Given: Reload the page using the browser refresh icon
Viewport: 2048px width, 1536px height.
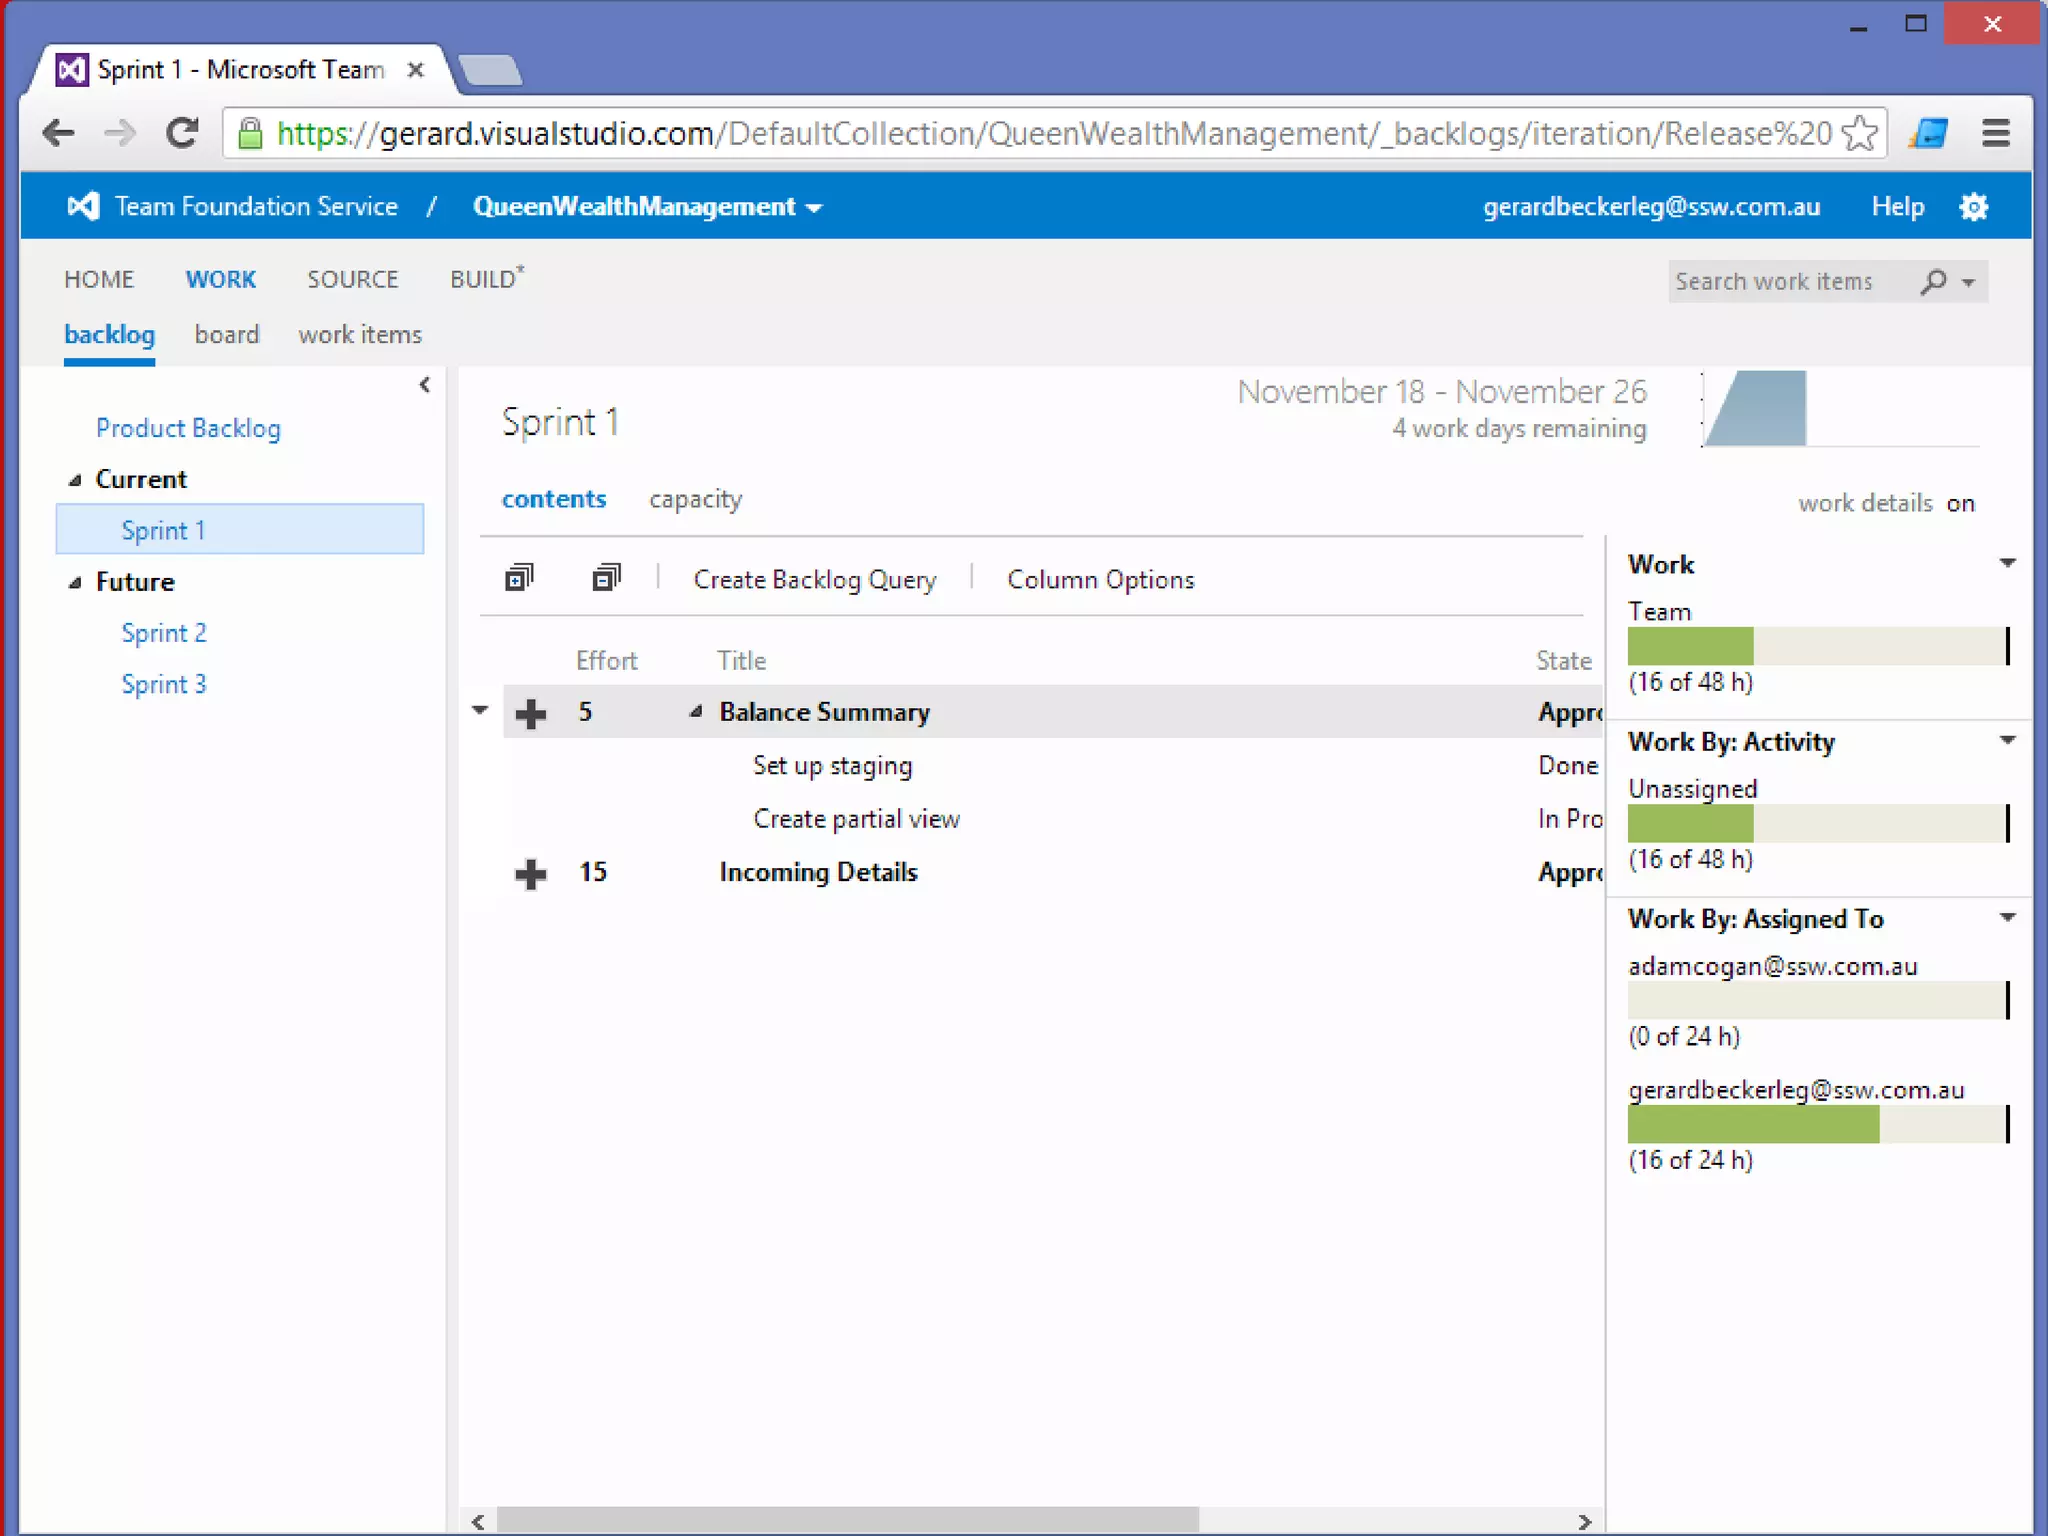Looking at the screenshot, I should 182,133.
